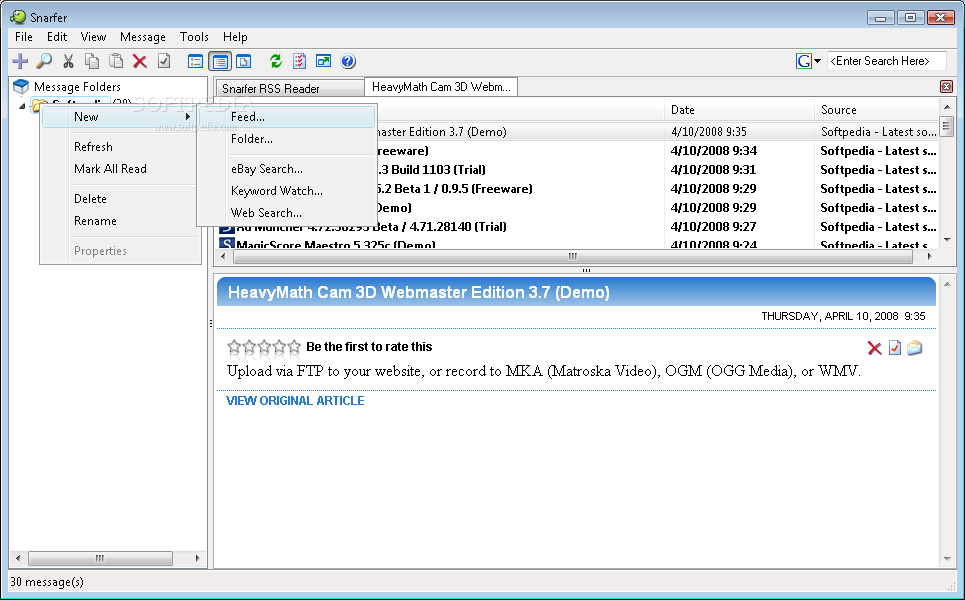The height and width of the screenshot is (600, 965).
Task: Select Web Search... in submenu
Action: pos(287,213)
